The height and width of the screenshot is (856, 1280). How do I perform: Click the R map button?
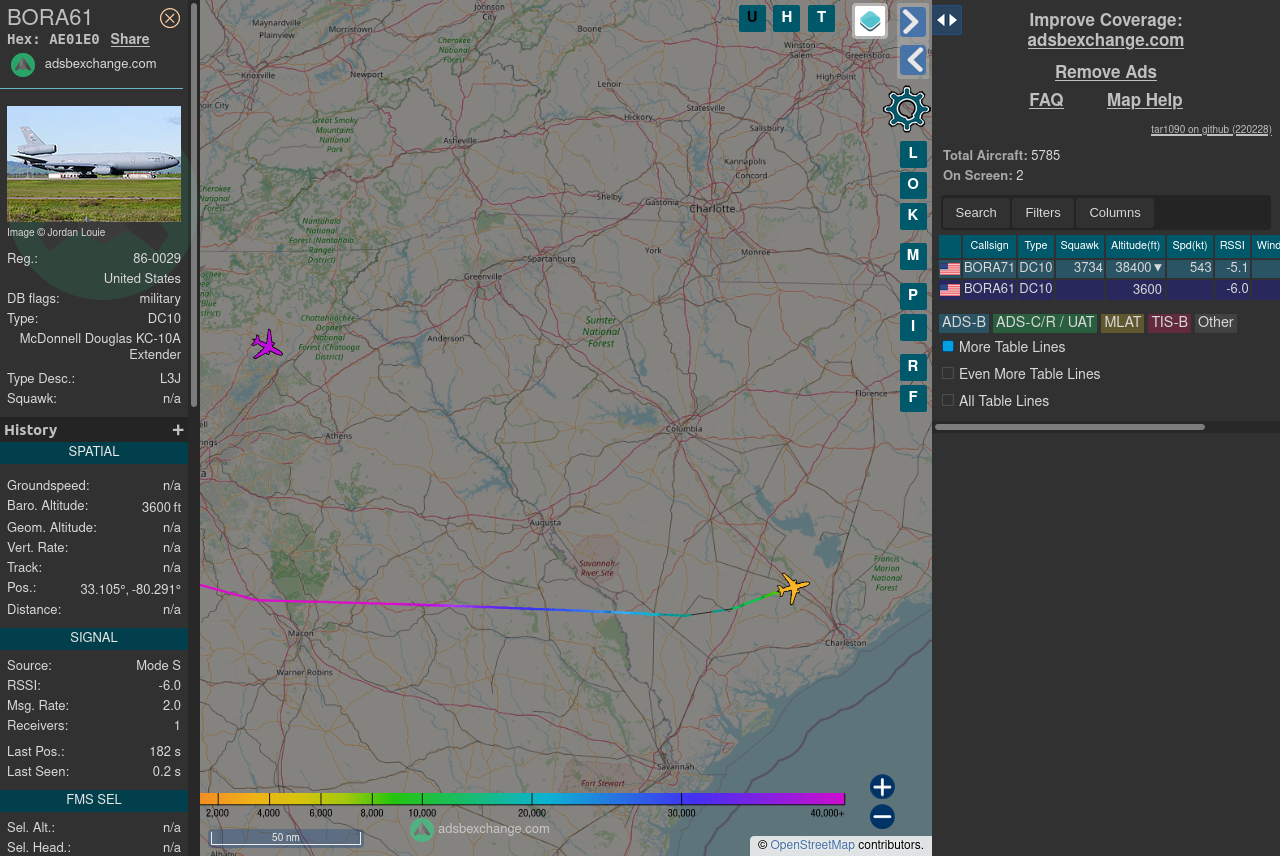tap(913, 367)
